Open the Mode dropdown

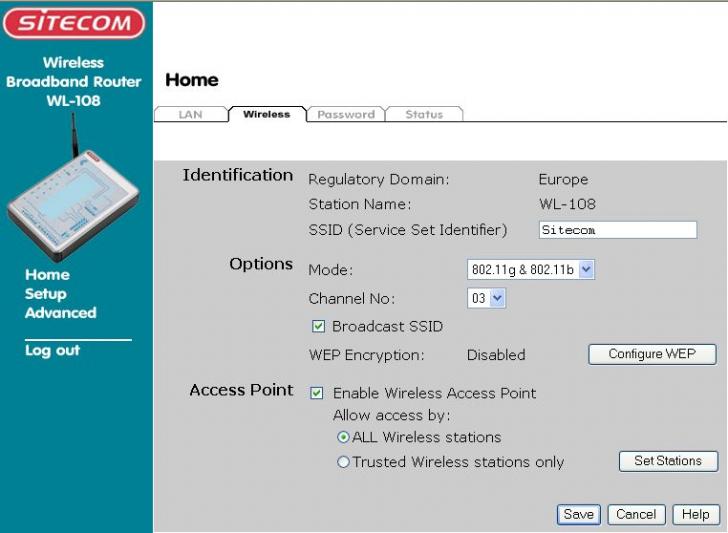click(x=531, y=269)
